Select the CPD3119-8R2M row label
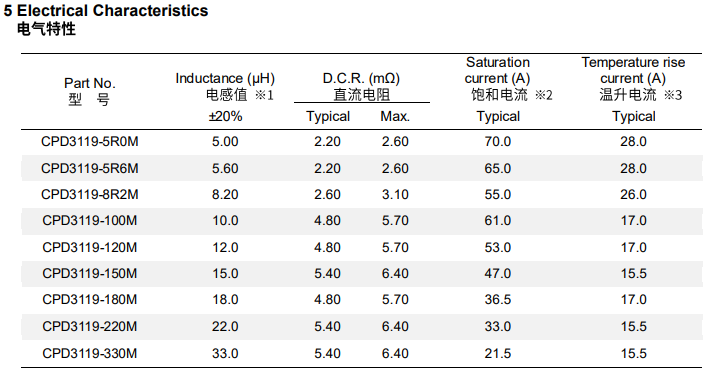 coord(90,194)
